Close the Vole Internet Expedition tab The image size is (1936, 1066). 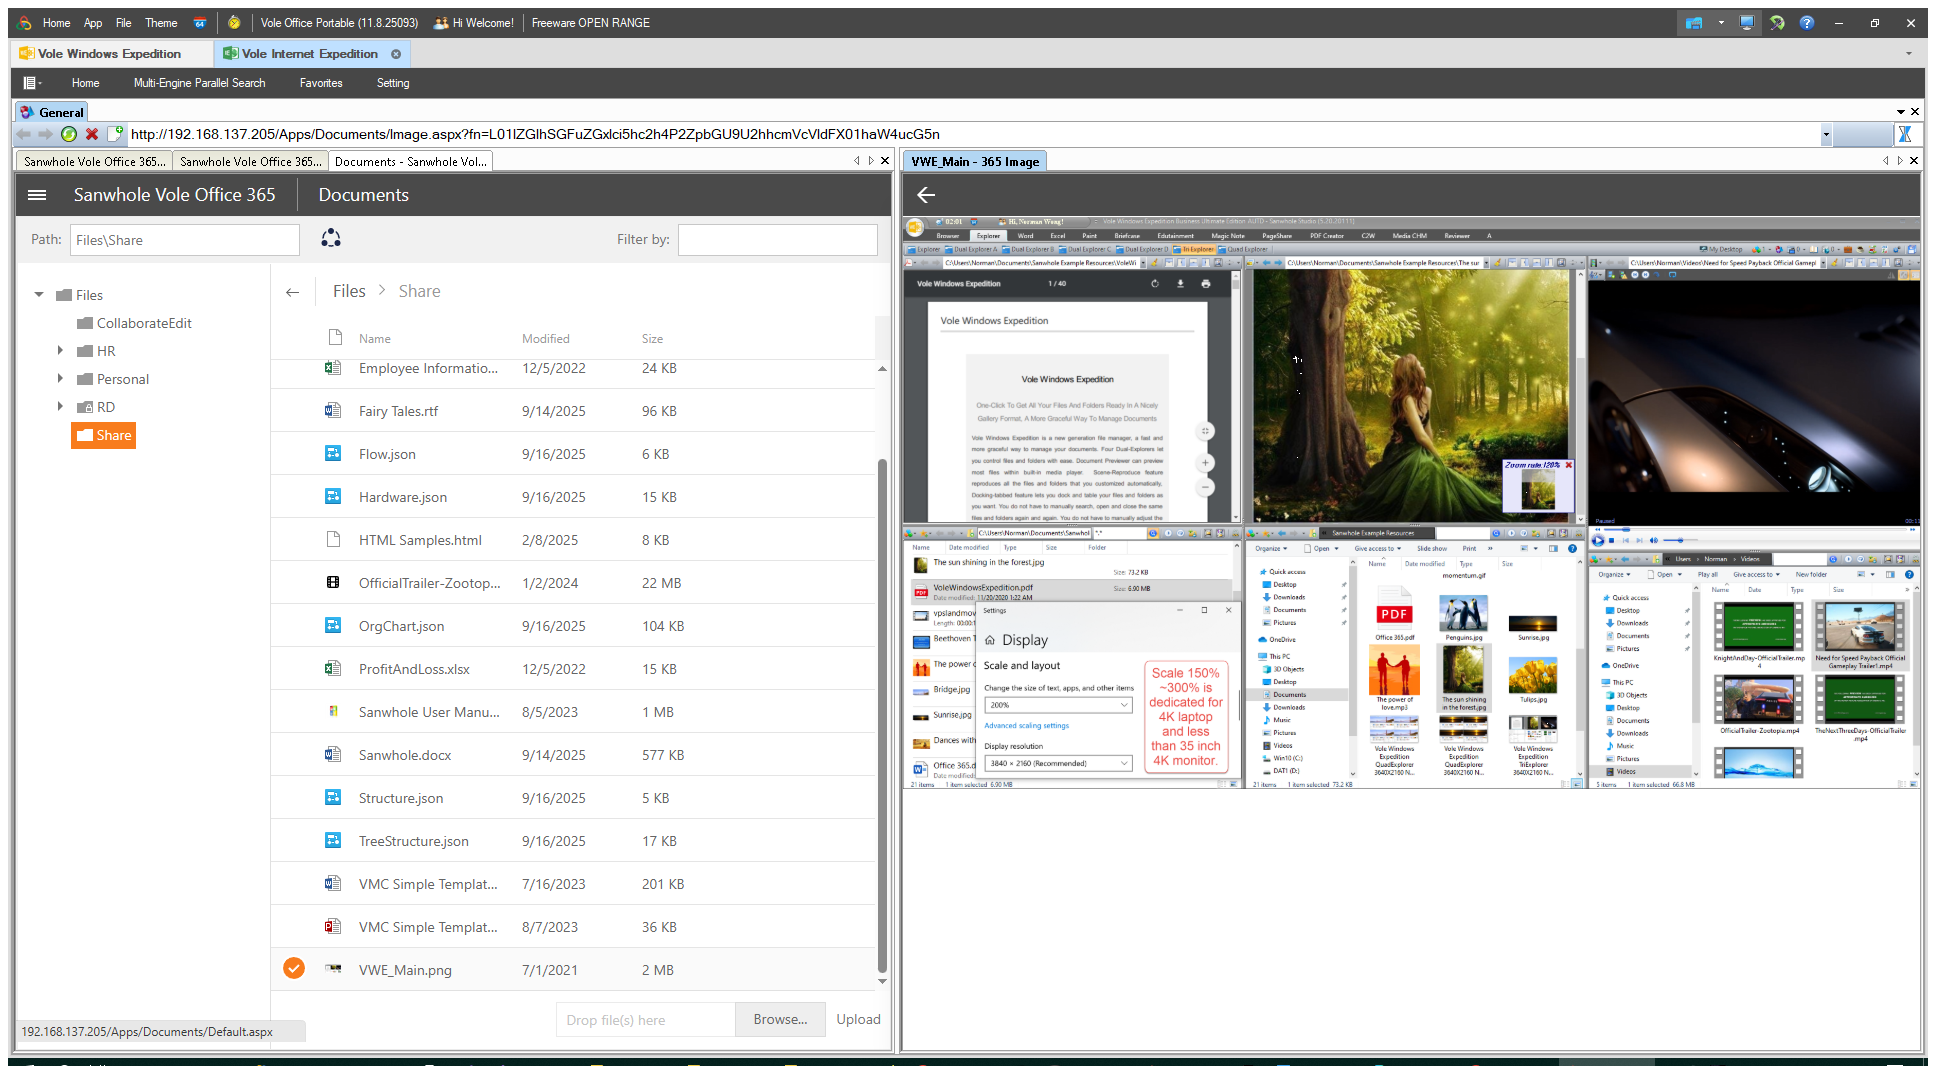[x=396, y=54]
